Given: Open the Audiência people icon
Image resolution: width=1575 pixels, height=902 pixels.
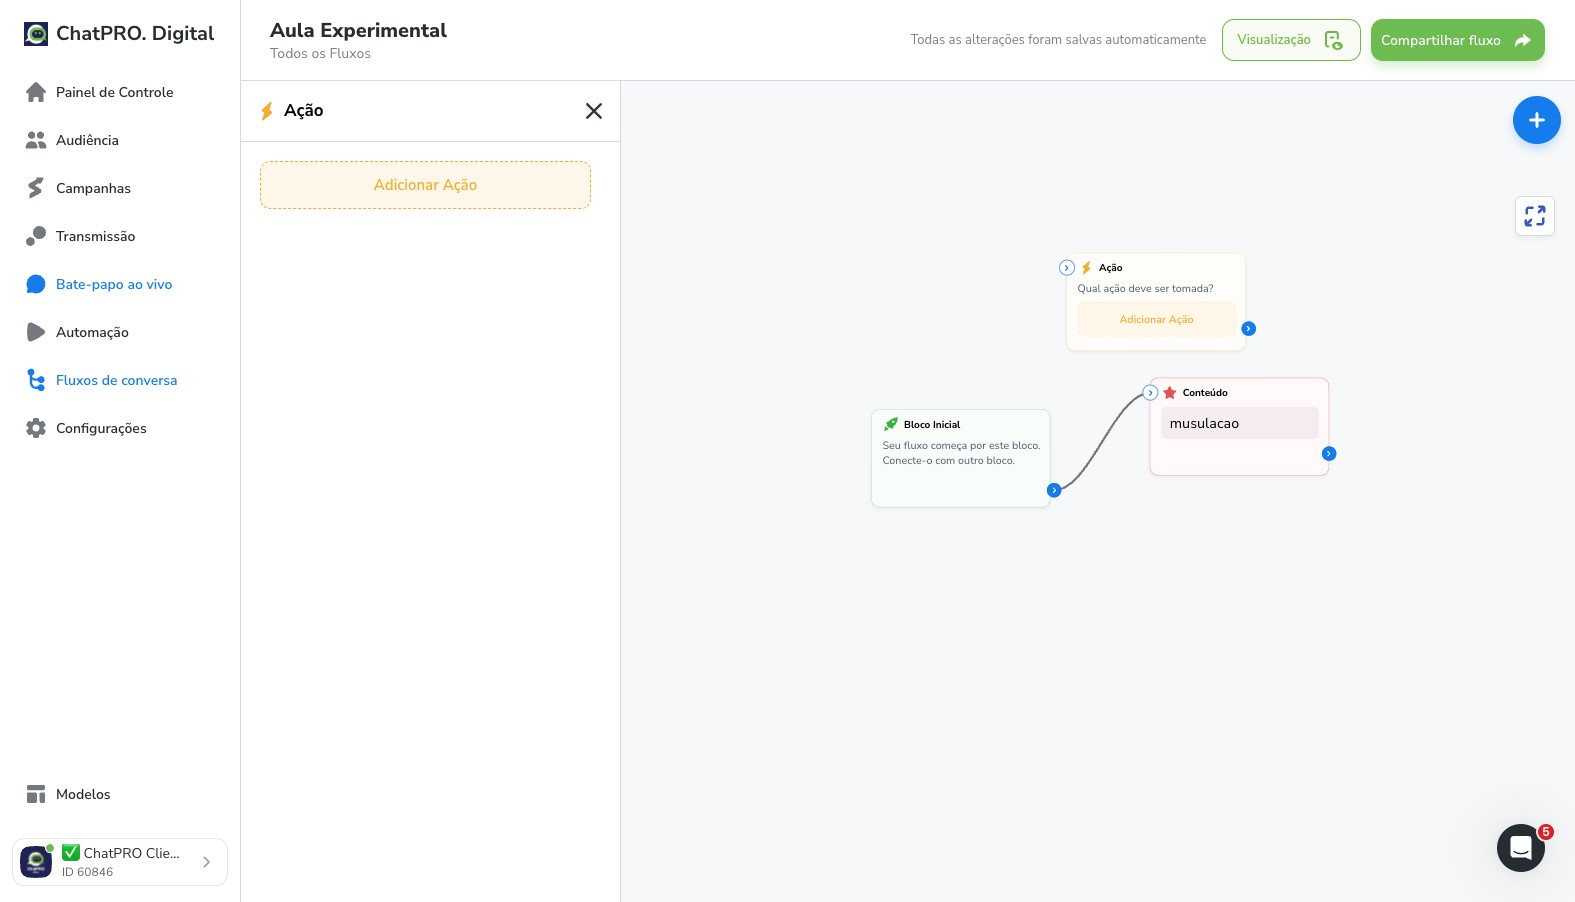Looking at the screenshot, I should coord(36,140).
